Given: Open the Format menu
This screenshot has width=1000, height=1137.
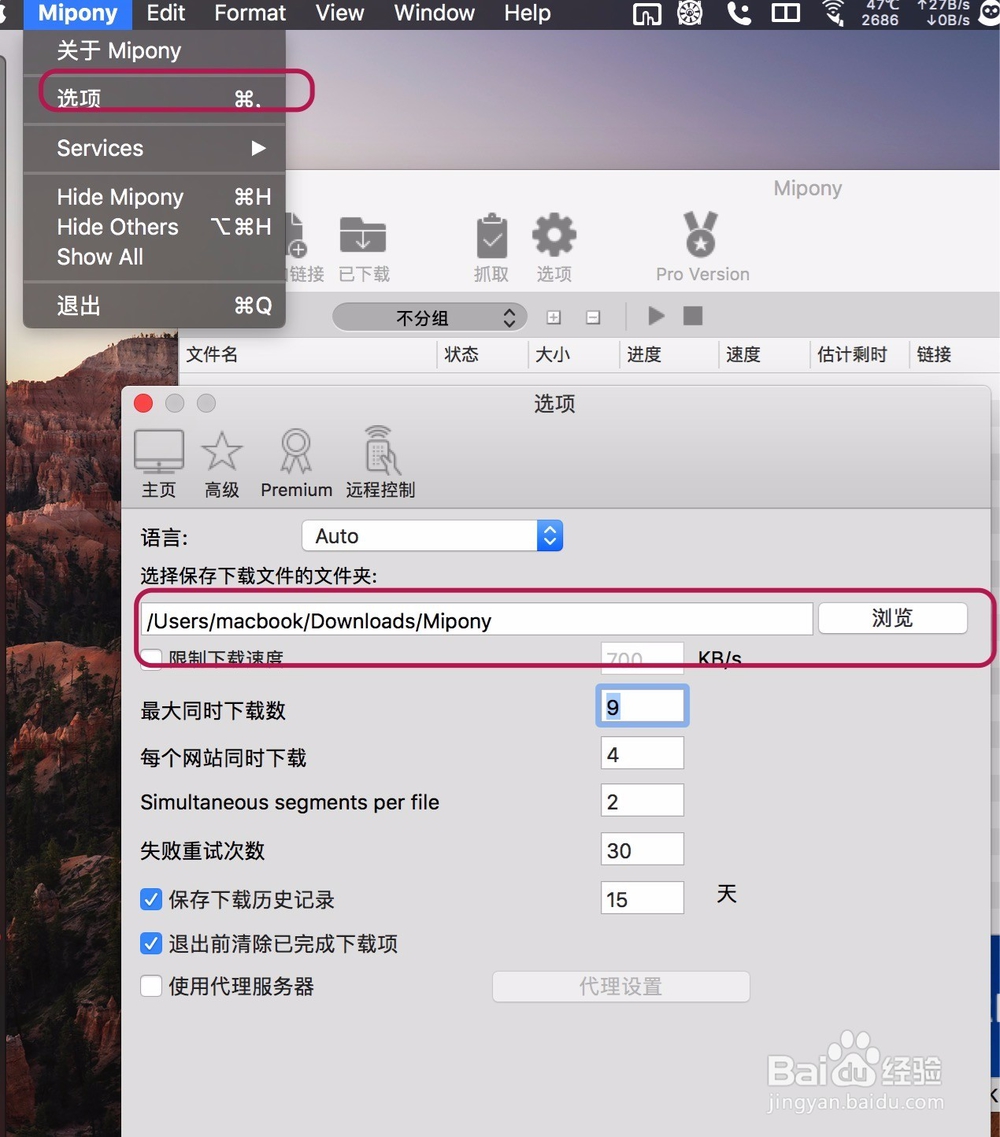Looking at the screenshot, I should pyautogui.click(x=250, y=13).
